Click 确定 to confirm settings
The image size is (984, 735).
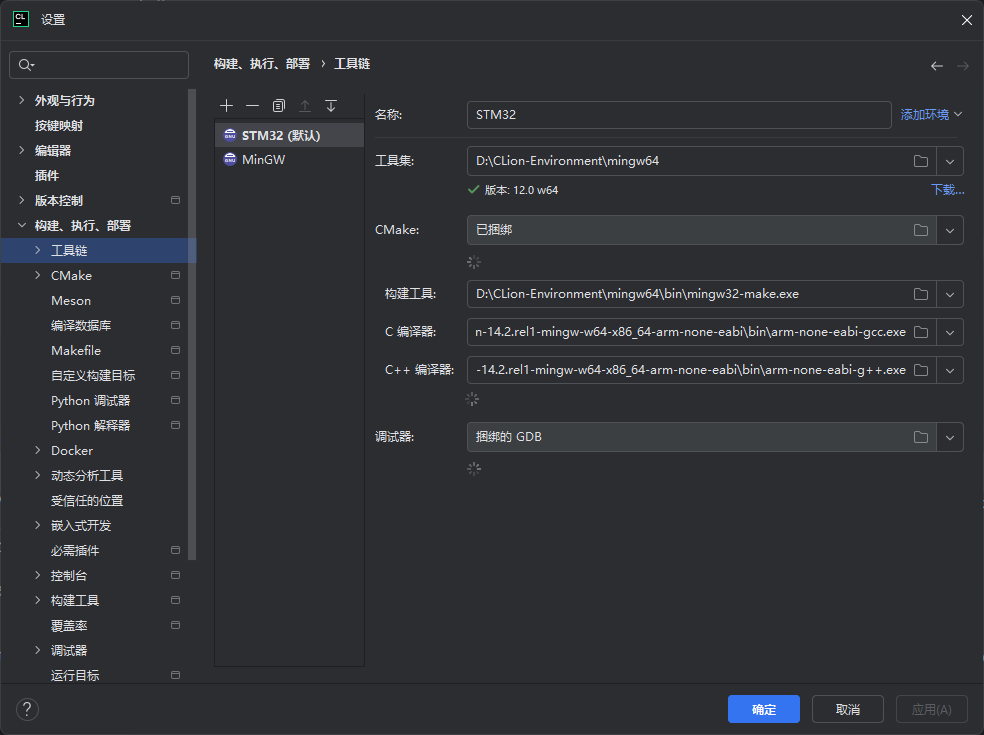[x=764, y=709]
